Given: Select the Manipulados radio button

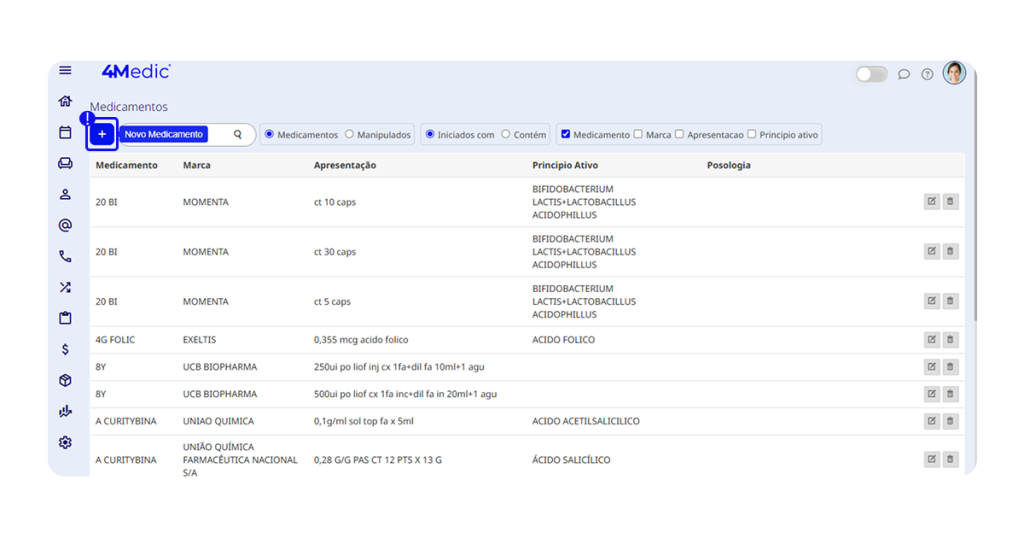Looking at the screenshot, I should pyautogui.click(x=349, y=134).
